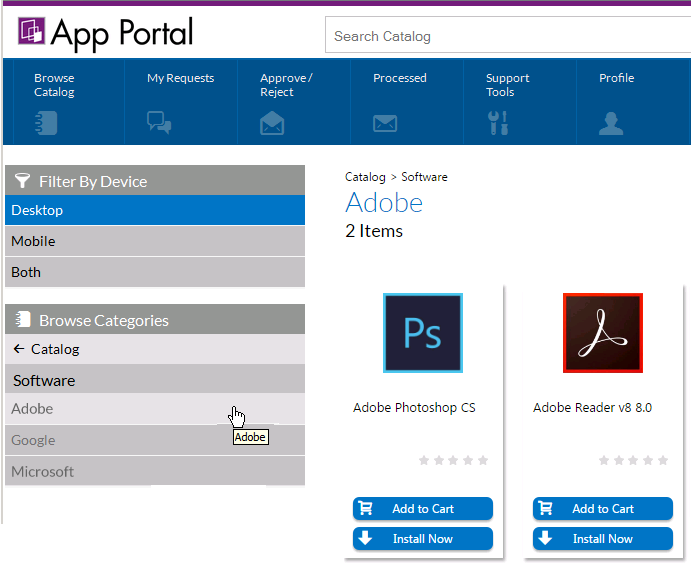Image resolution: width=691 pixels, height=574 pixels.
Task: Select the Browse Catalog menu label
Action: pos(54,85)
